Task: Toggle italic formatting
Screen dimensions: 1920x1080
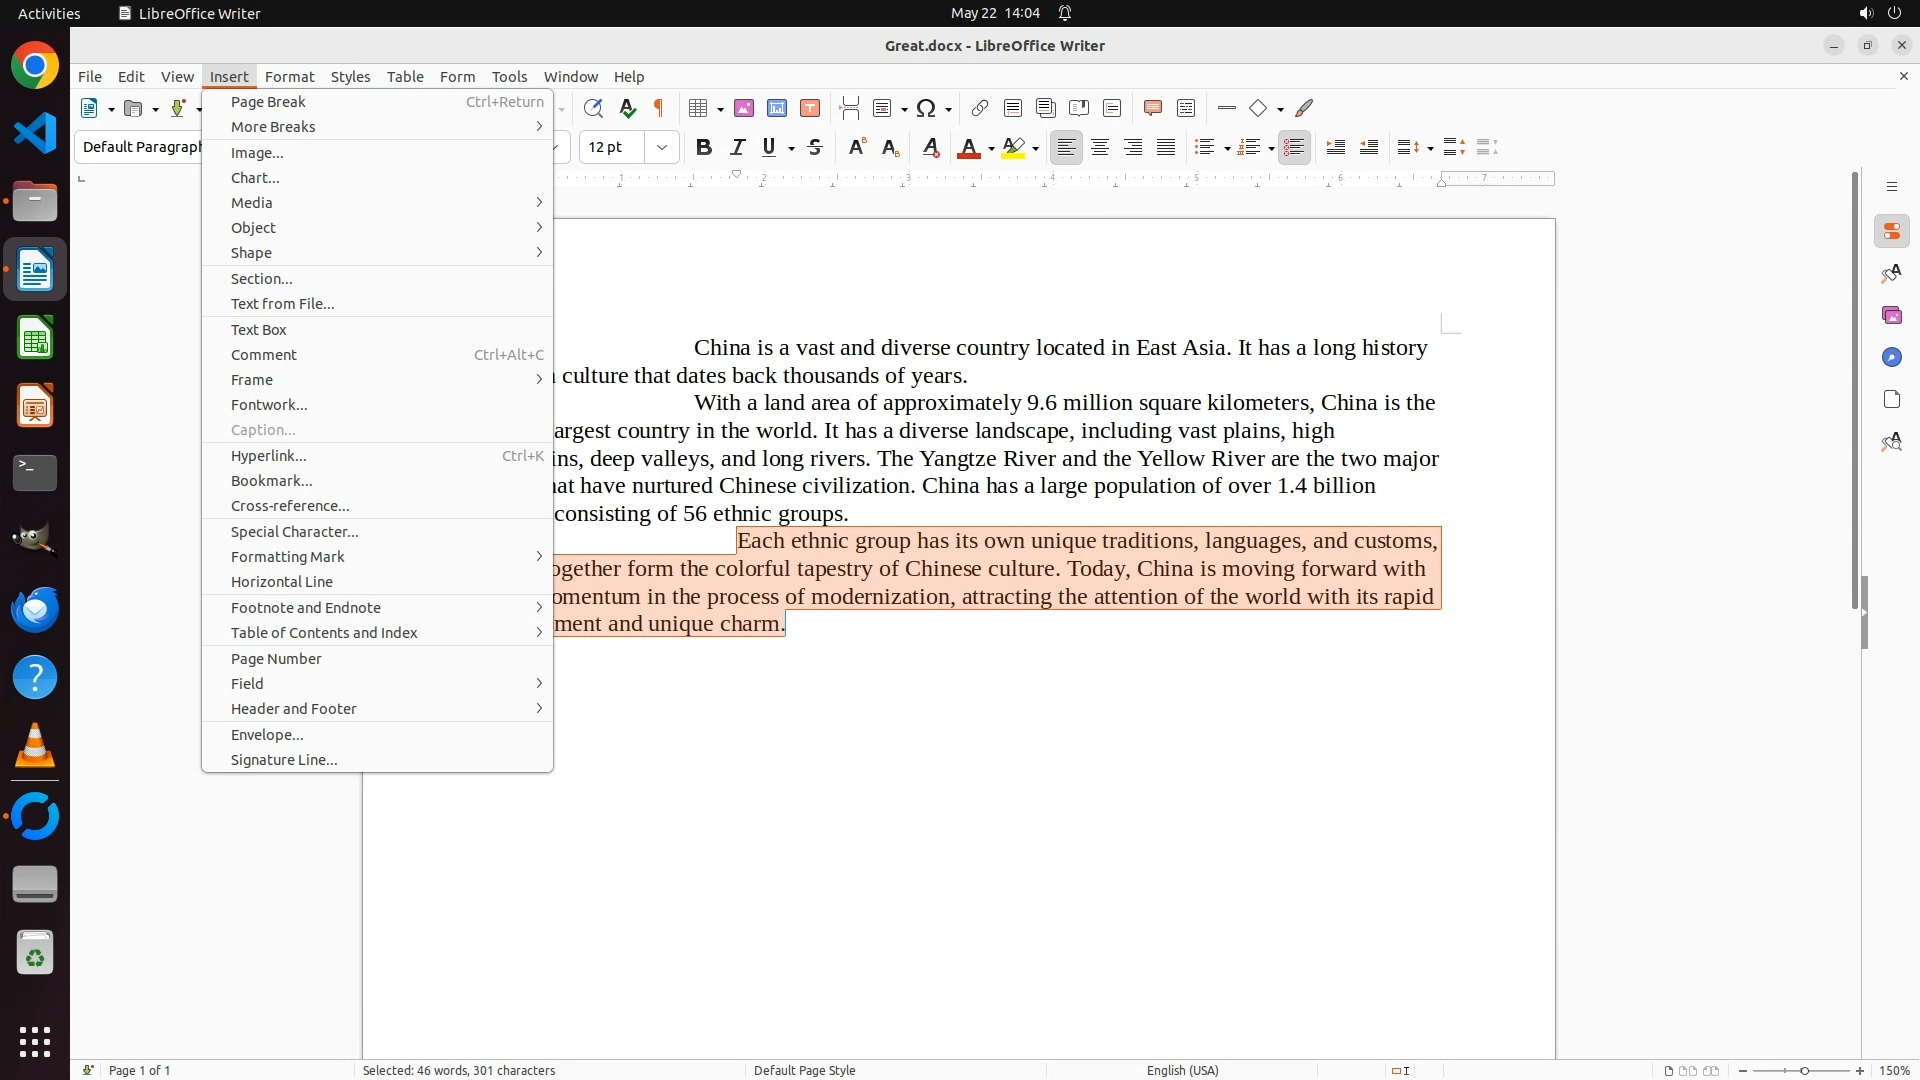Action: 737,147
